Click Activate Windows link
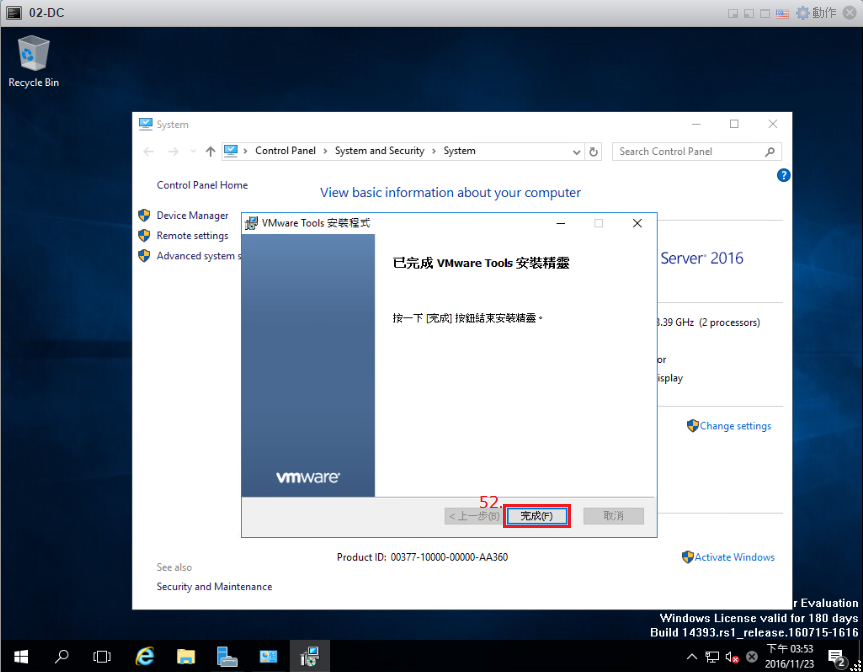 click(x=734, y=557)
